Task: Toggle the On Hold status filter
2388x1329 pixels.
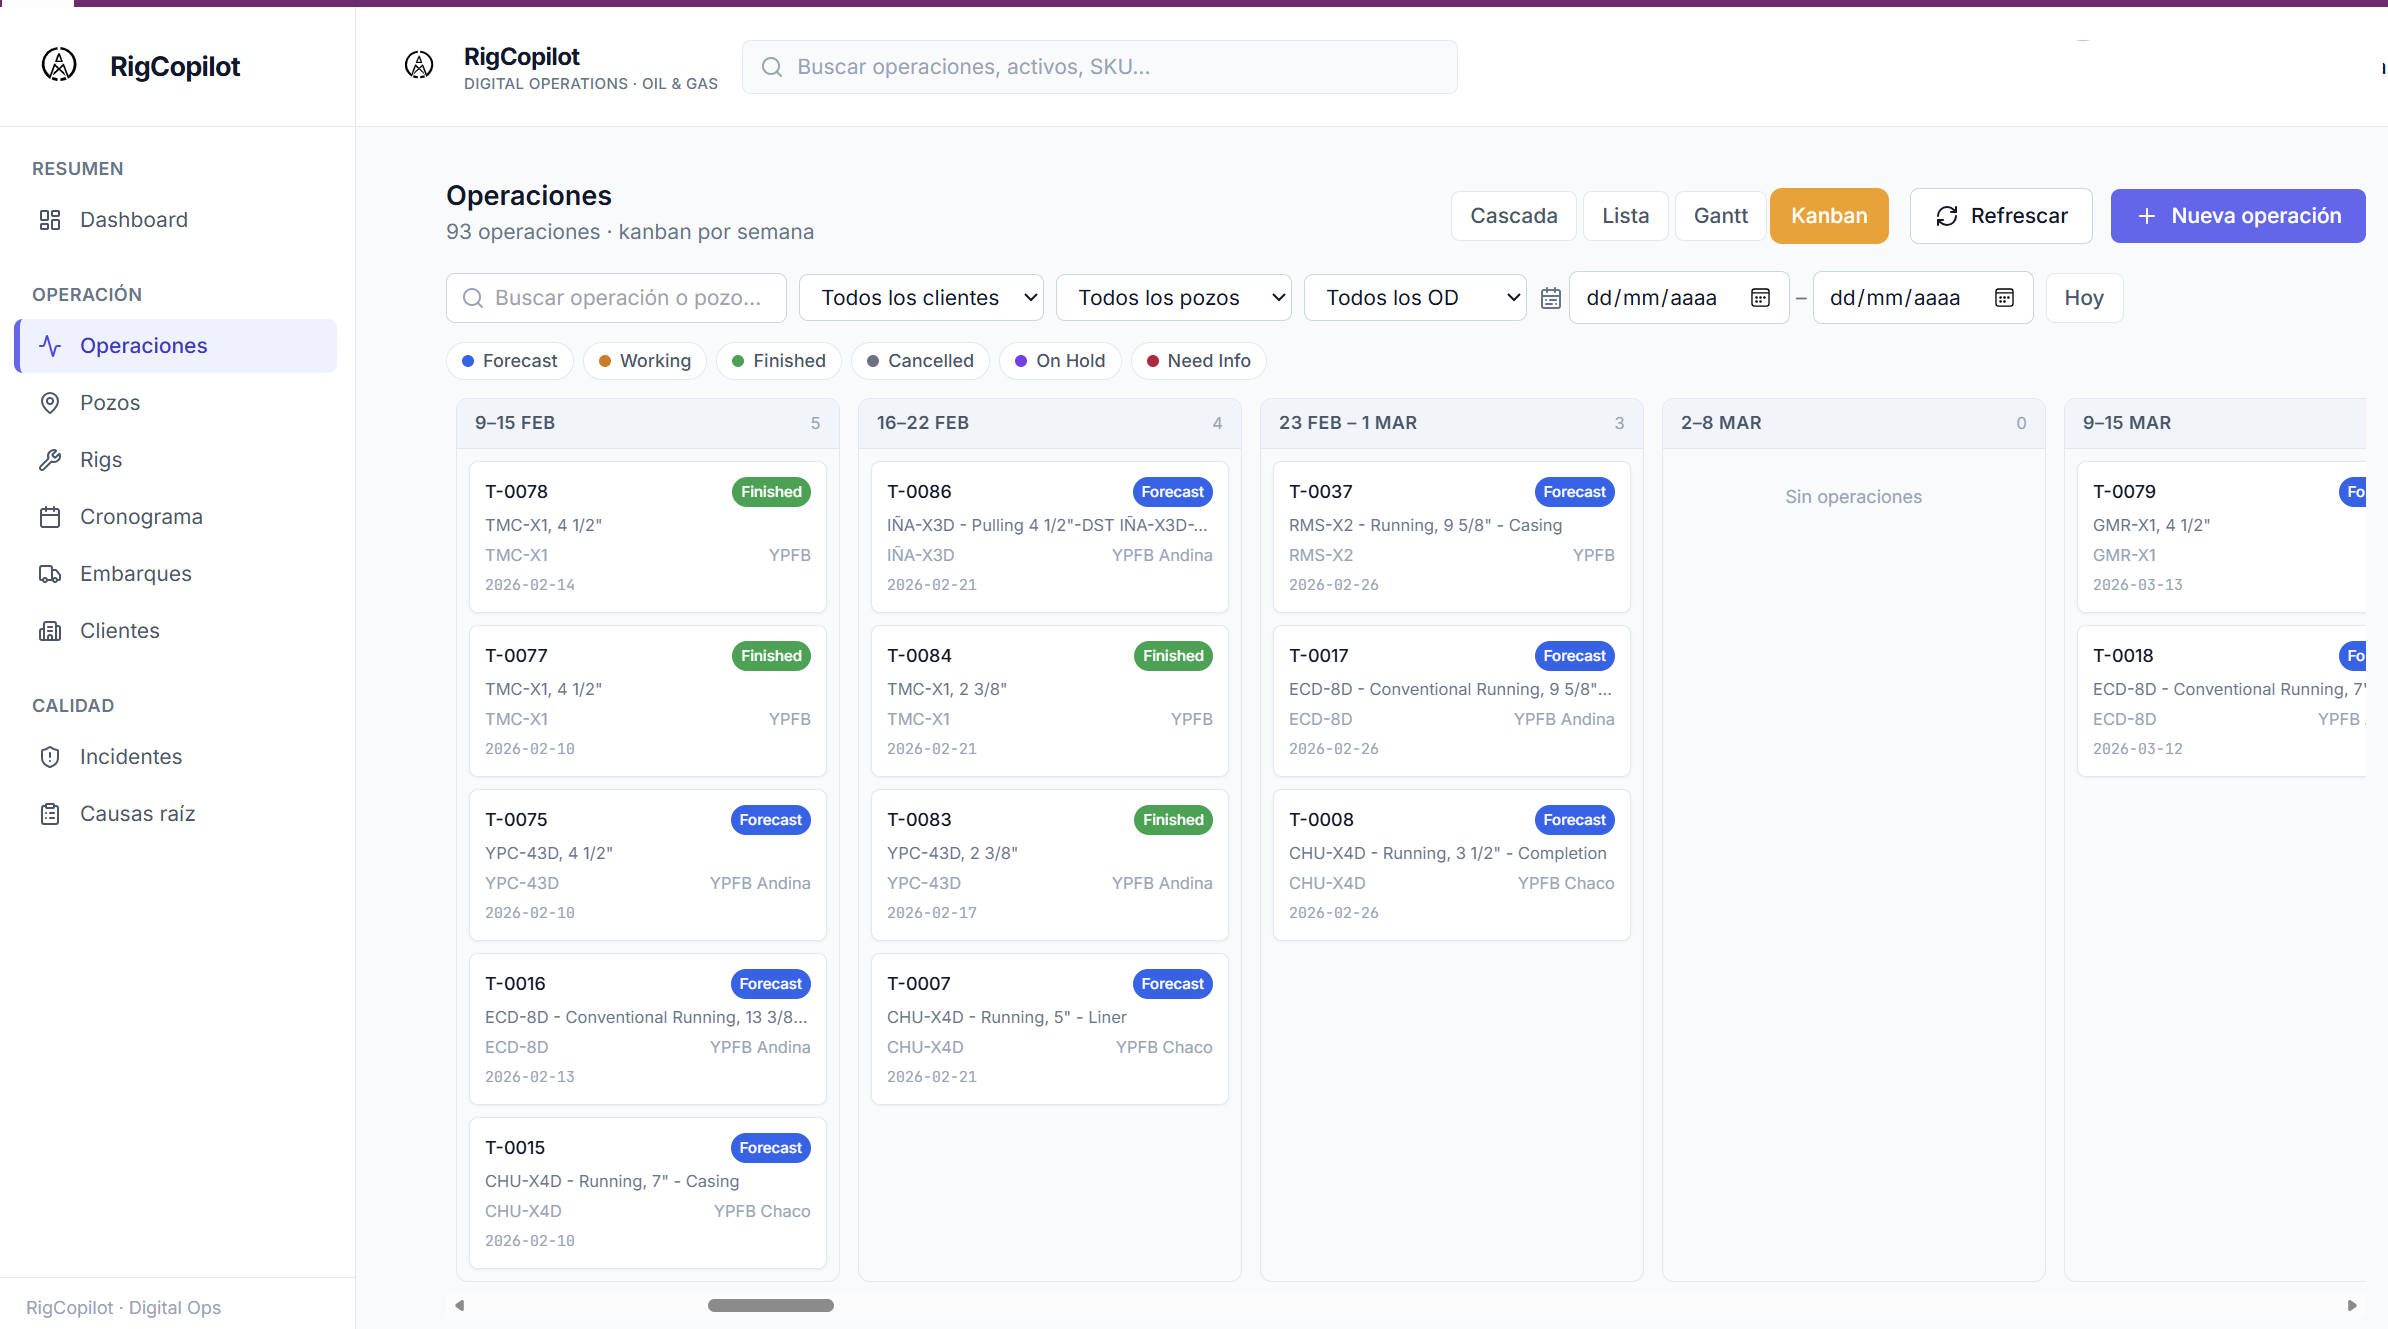Action: (1060, 361)
